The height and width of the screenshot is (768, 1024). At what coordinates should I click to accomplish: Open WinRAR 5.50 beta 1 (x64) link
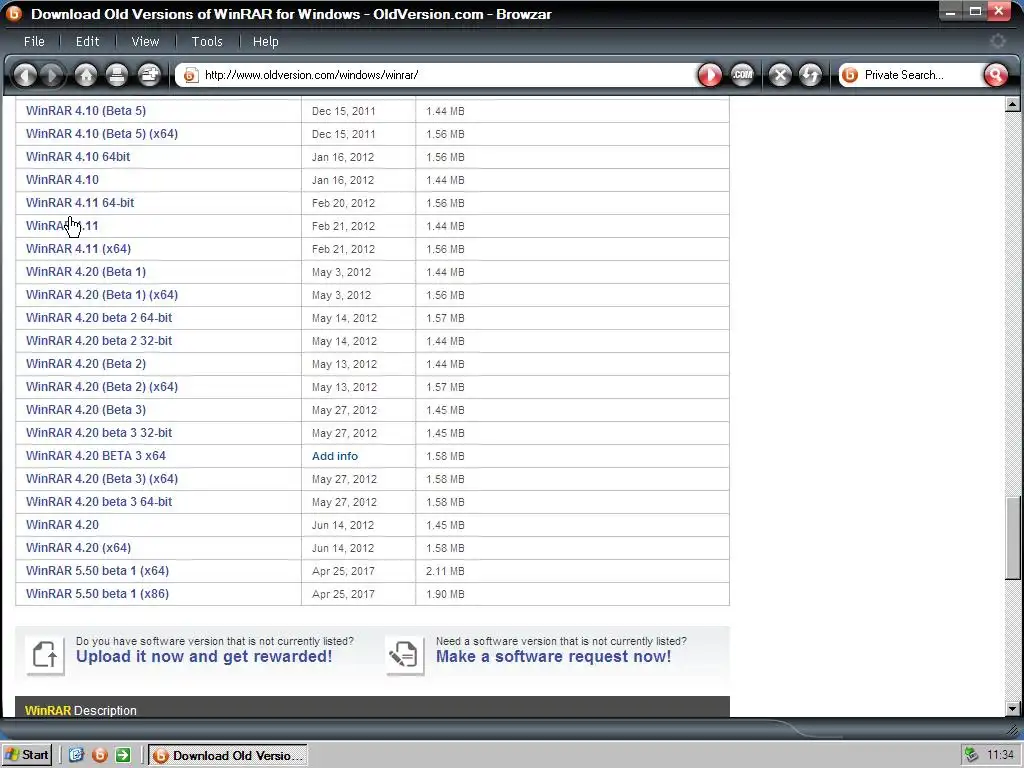[x=97, y=571]
